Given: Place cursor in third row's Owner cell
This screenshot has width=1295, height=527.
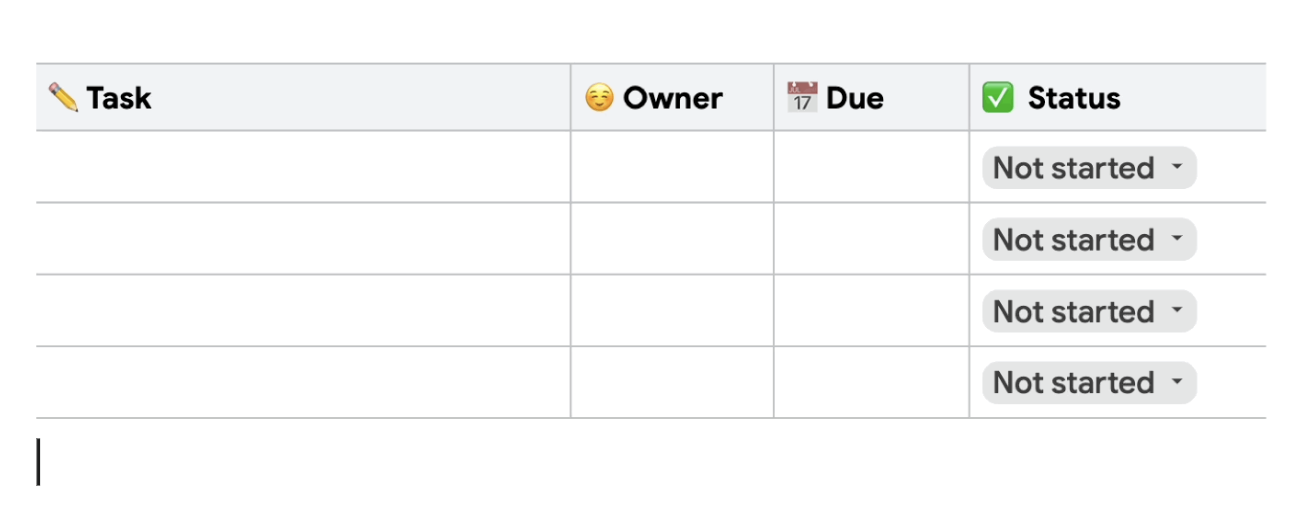Looking at the screenshot, I should tap(672, 311).
